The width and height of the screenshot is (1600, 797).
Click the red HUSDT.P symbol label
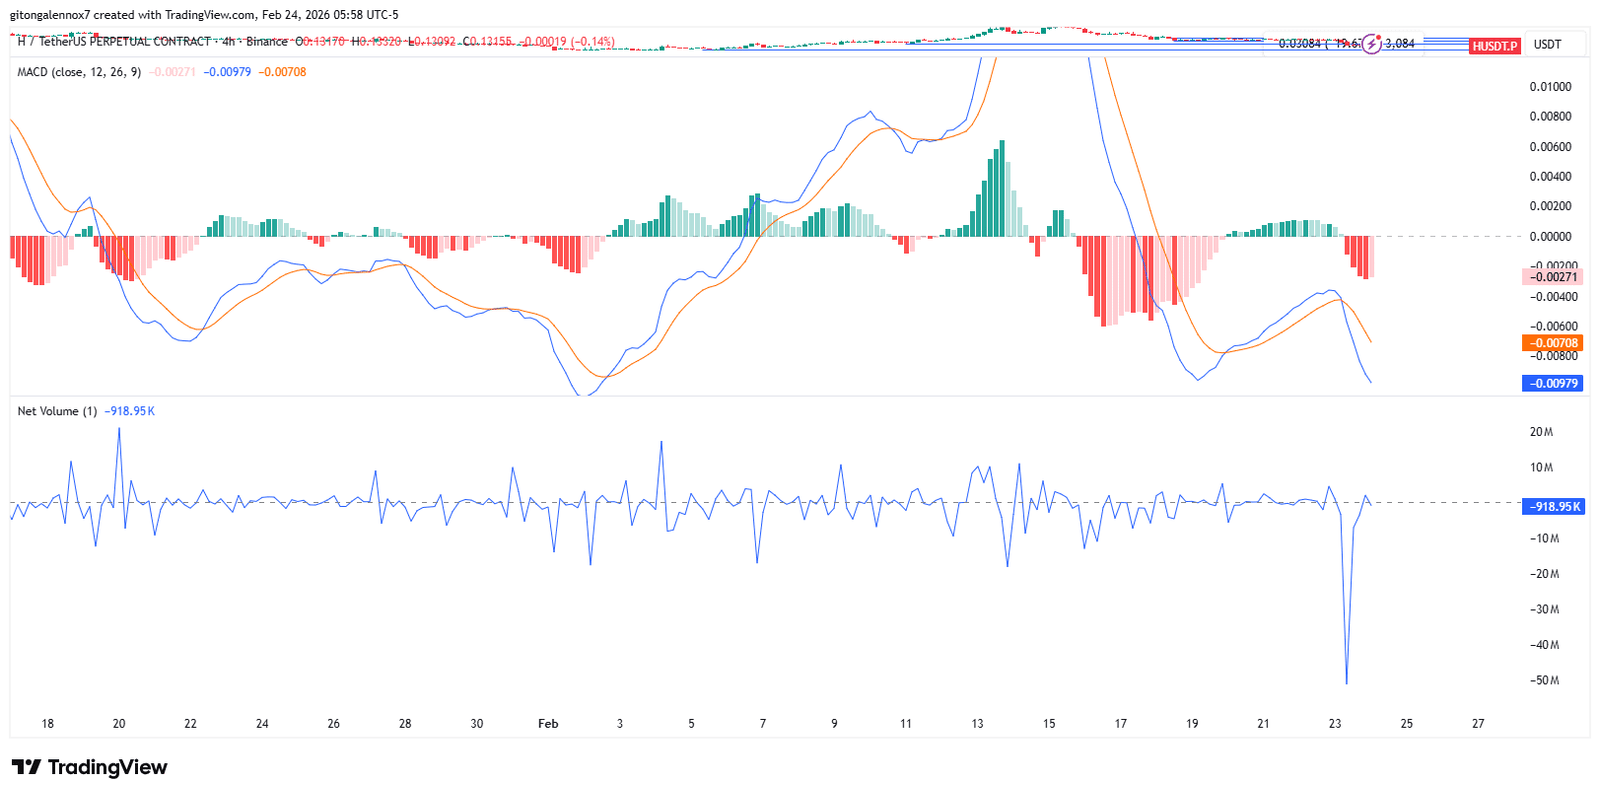(1494, 46)
